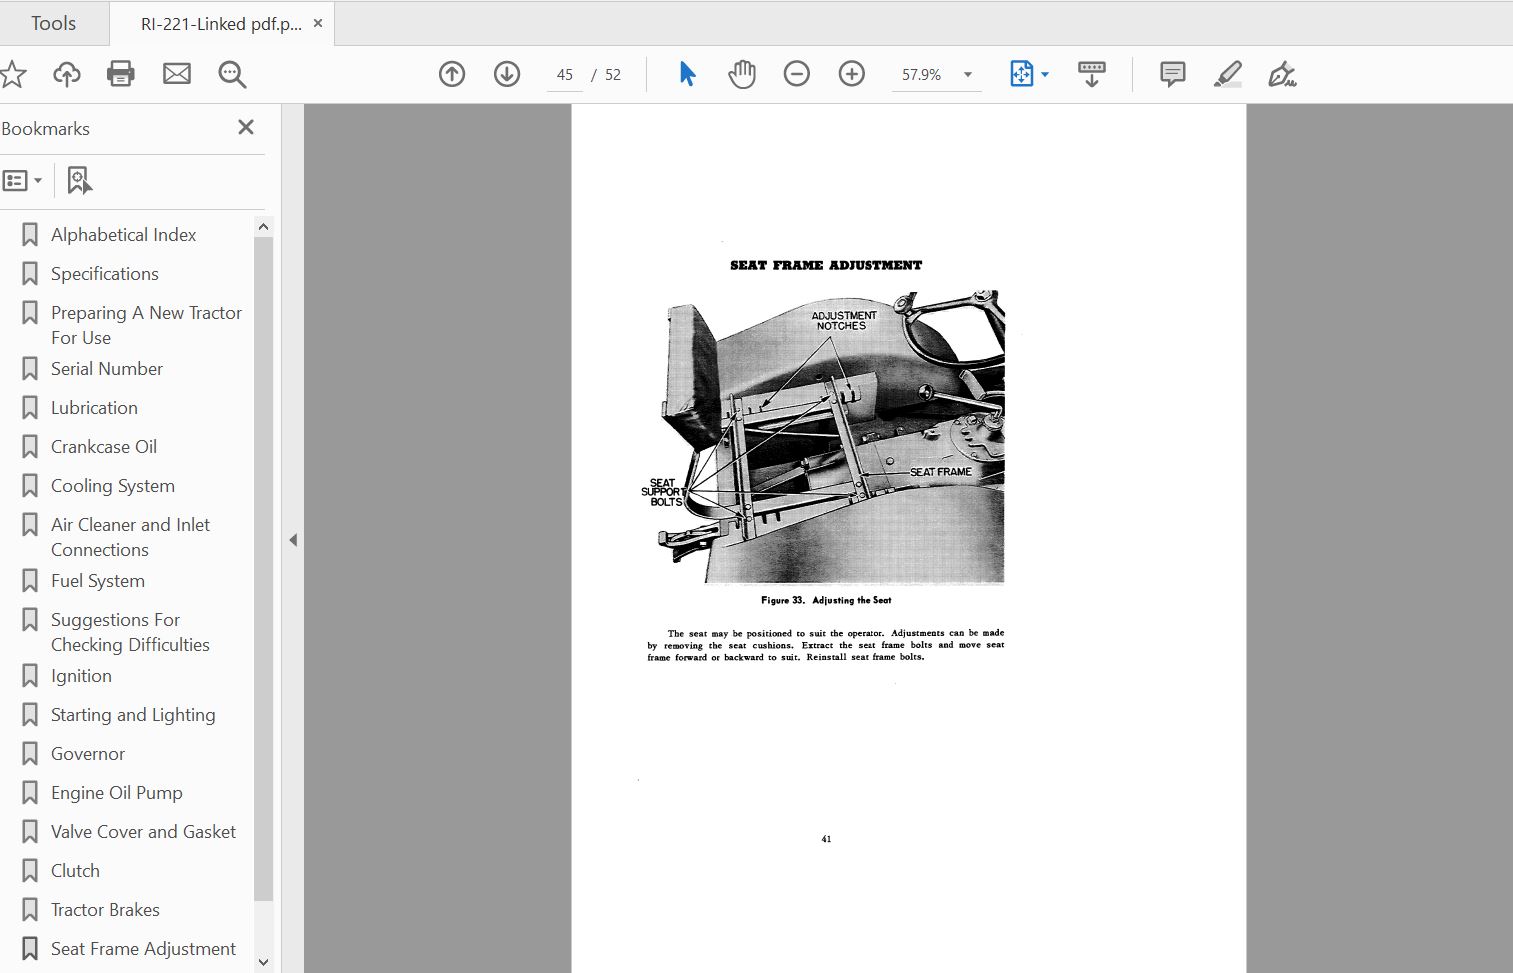Image resolution: width=1513 pixels, height=973 pixels.
Task: Open Air Cleaner and Inlet Connections bookmark
Action: pyautogui.click(x=130, y=537)
